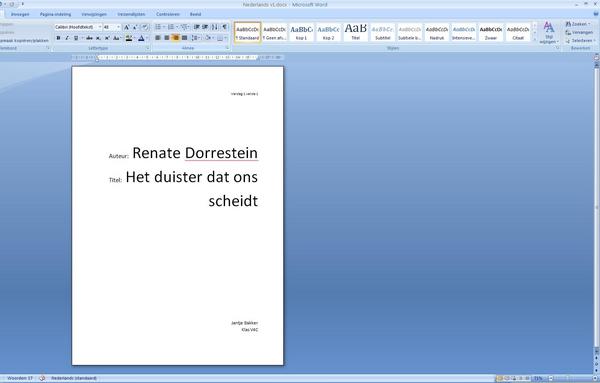
Task: Align text left
Action: (157, 38)
